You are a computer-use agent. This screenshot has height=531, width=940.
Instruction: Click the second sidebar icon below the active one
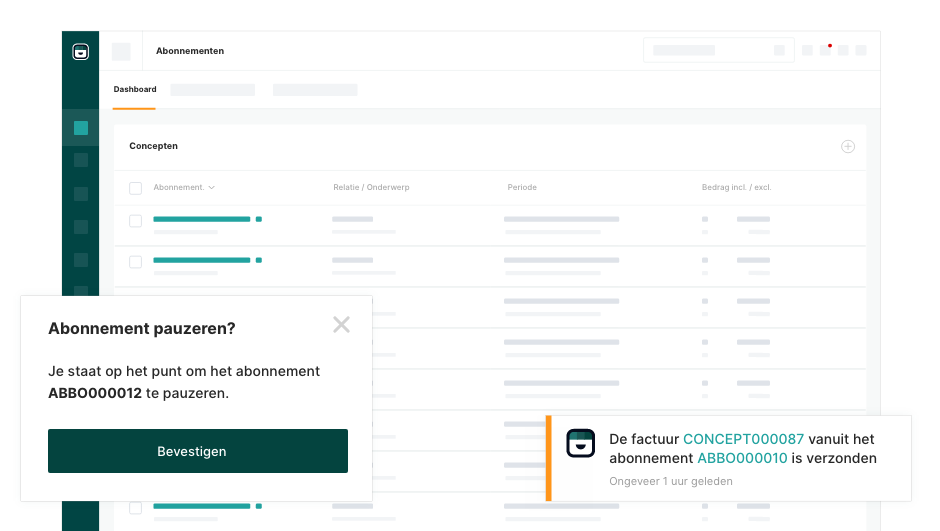pos(81,194)
